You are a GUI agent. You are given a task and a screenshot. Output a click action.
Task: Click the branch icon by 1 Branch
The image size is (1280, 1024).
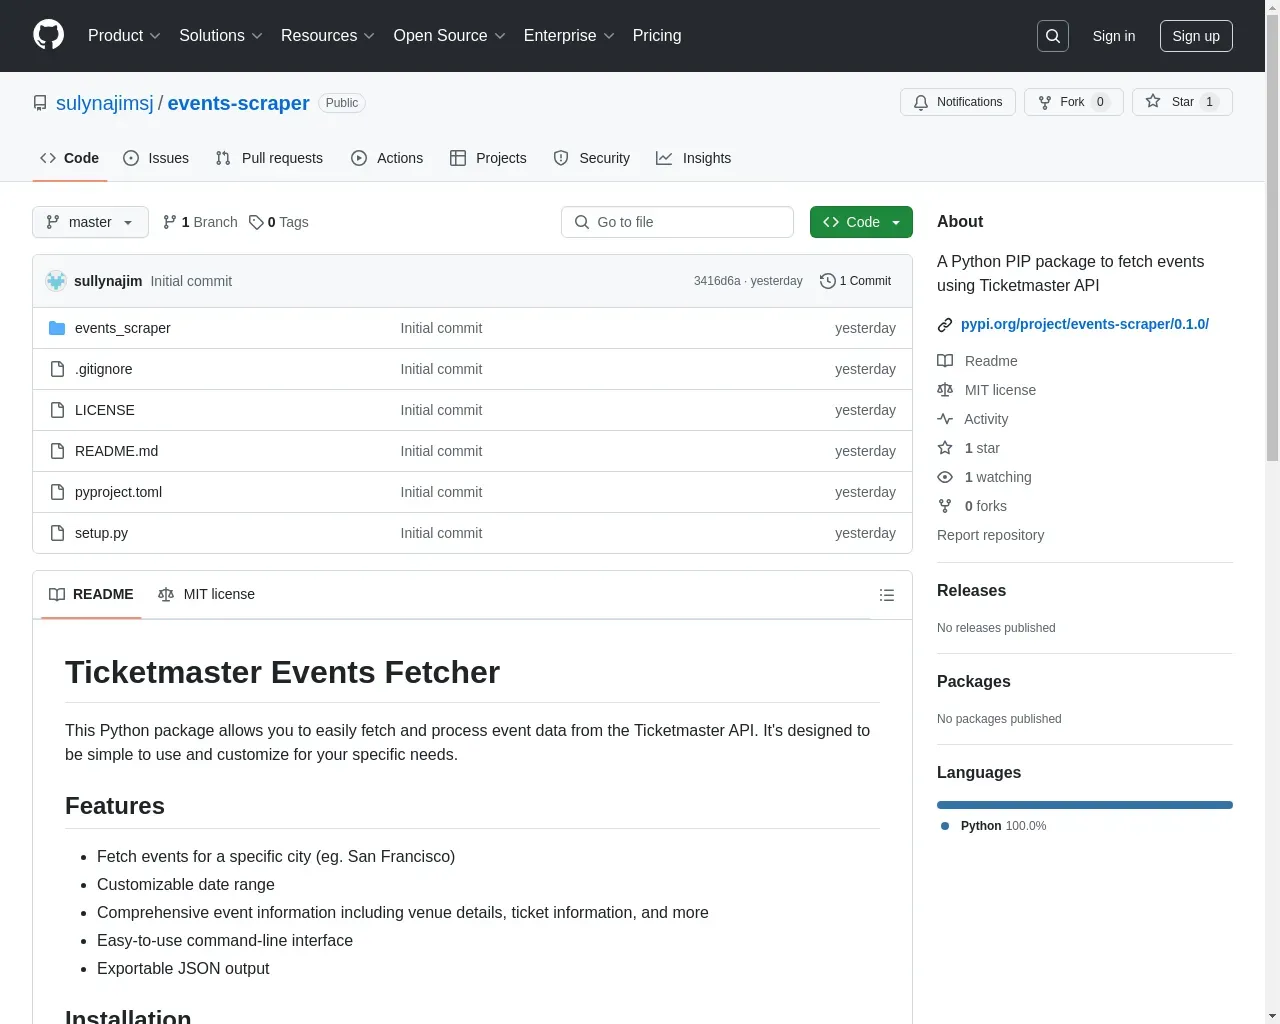click(x=170, y=222)
